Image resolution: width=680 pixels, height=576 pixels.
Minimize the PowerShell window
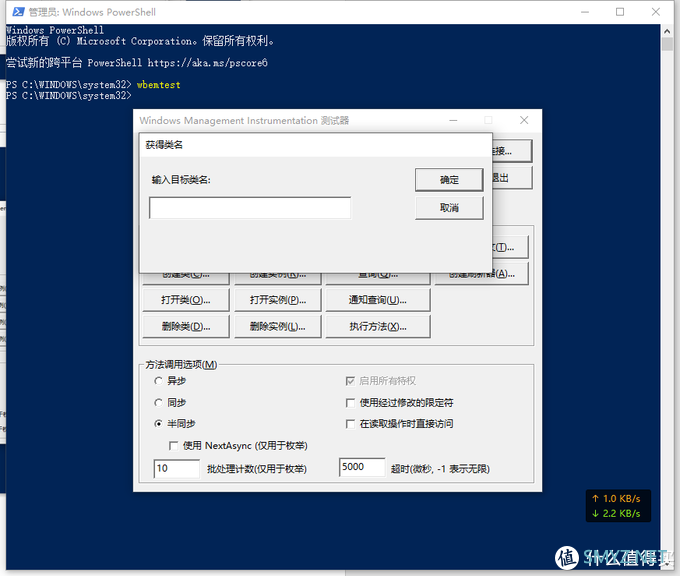tap(585, 12)
